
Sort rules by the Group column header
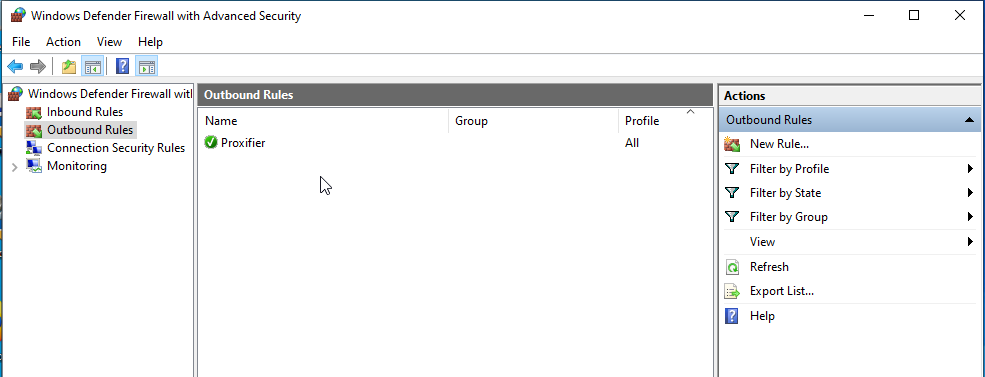[x=533, y=121]
